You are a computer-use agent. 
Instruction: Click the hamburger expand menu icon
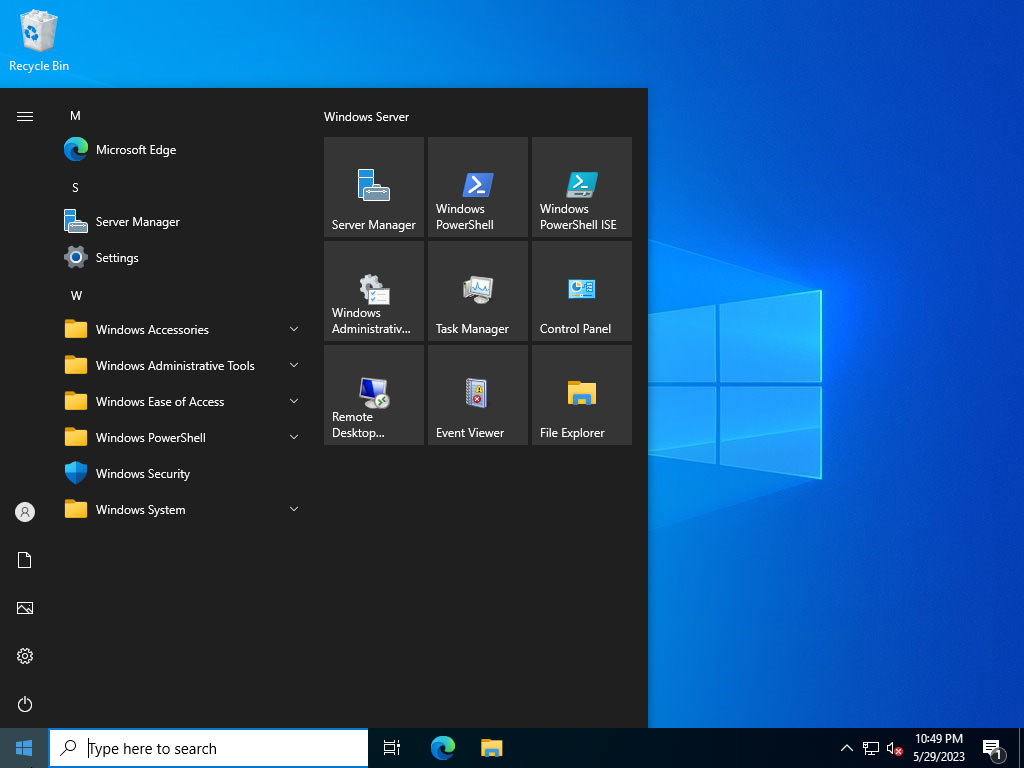[x=25, y=116]
